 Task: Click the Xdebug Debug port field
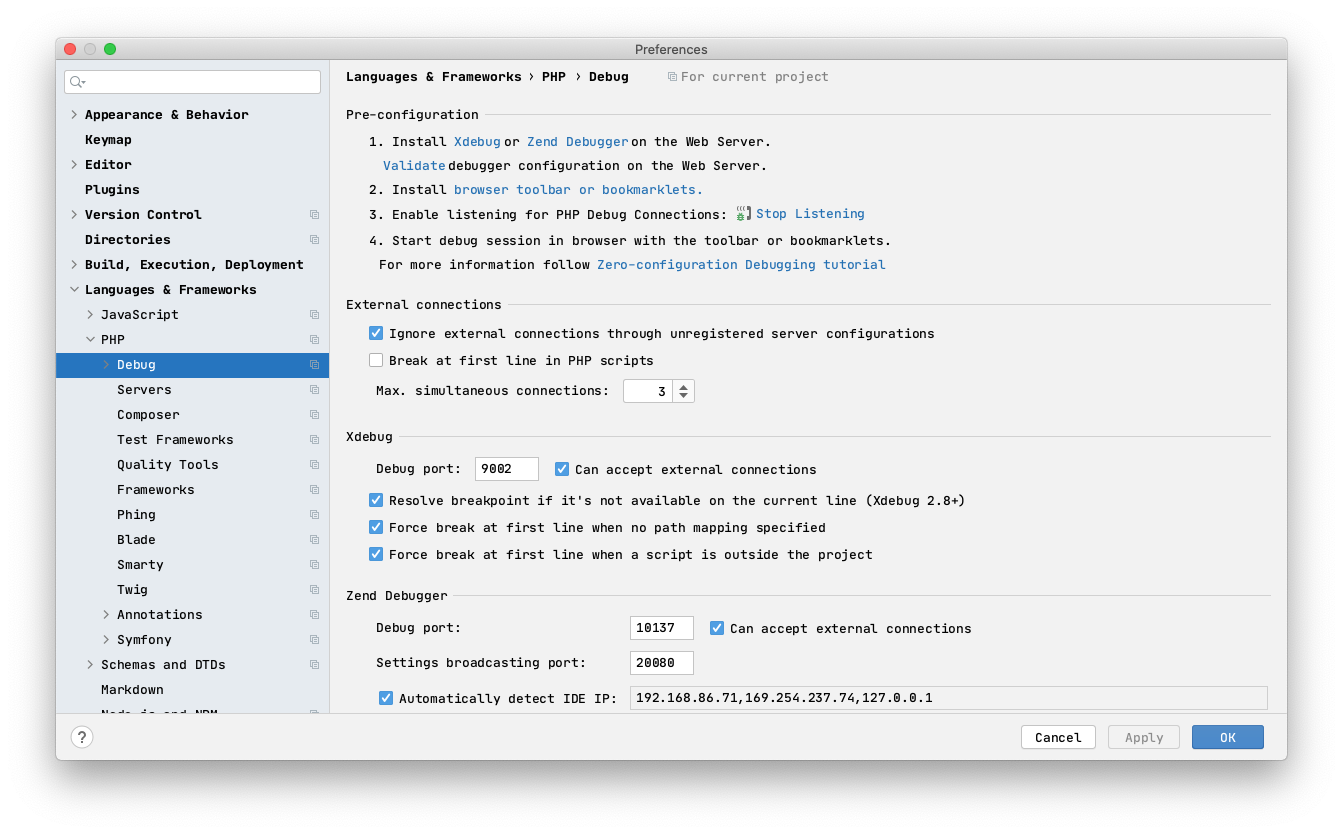(x=507, y=469)
